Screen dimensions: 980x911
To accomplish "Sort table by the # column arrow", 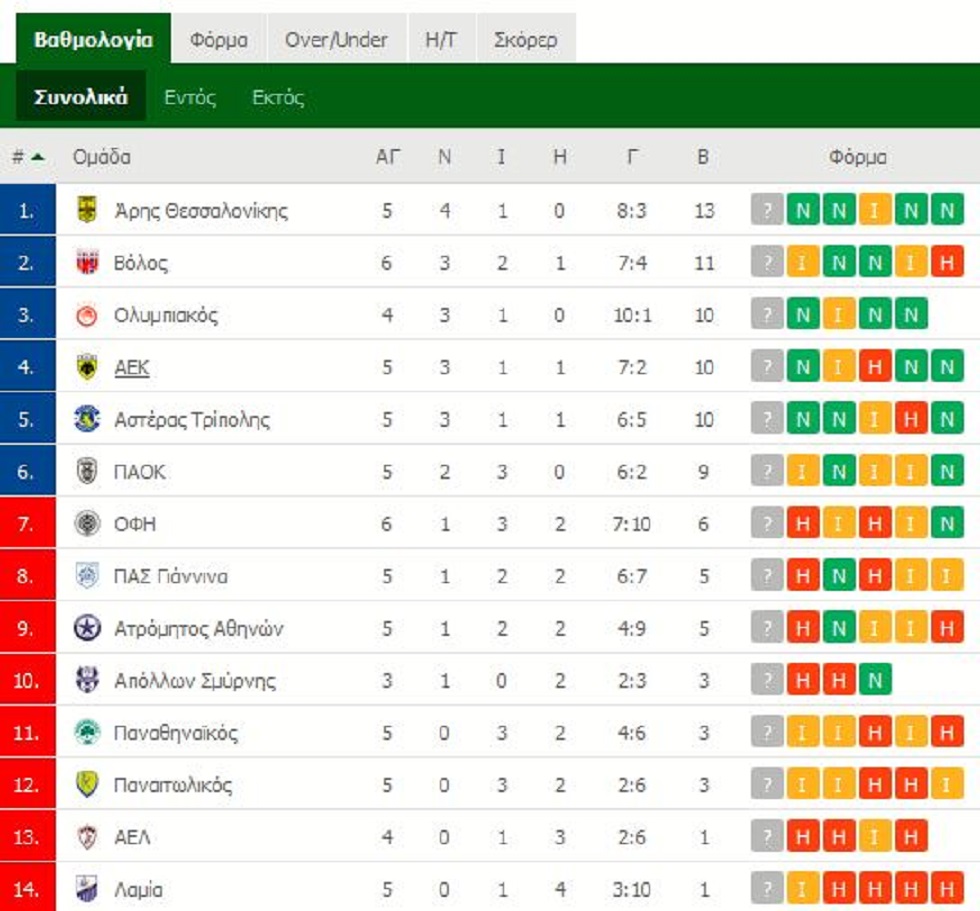I will pyautogui.click(x=38, y=157).
